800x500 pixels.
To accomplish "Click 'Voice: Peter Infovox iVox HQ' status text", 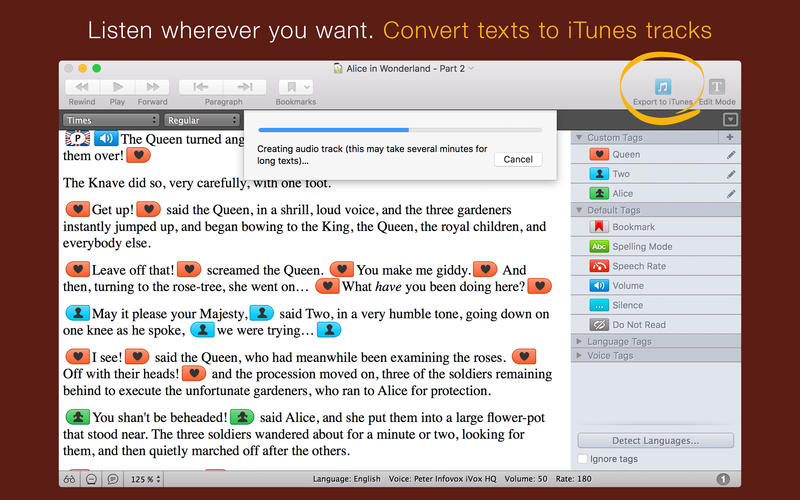I will pos(442,479).
